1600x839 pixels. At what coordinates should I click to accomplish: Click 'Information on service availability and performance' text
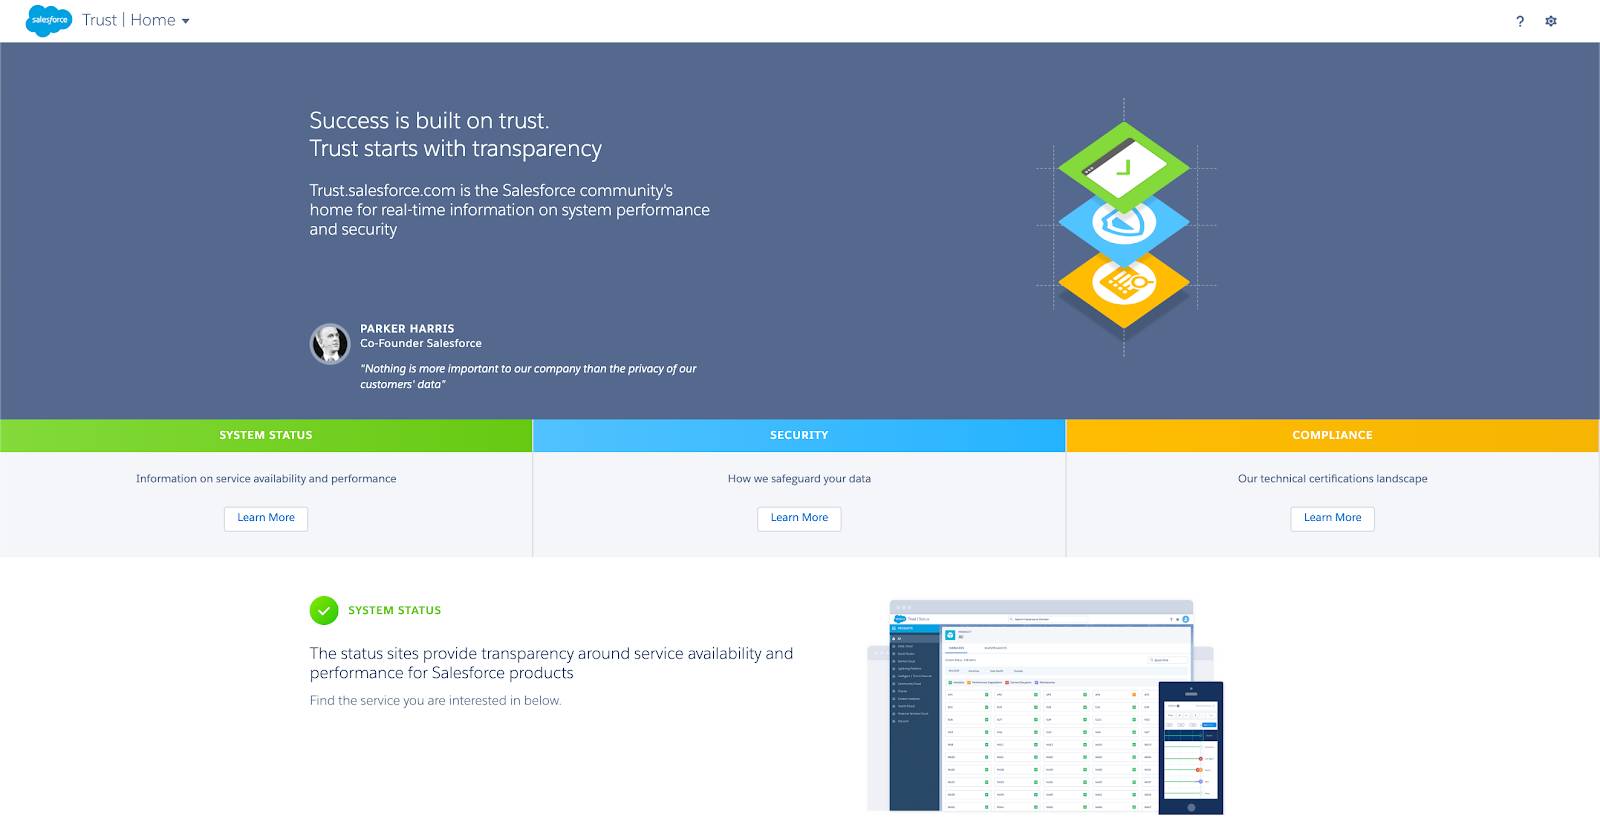(266, 479)
